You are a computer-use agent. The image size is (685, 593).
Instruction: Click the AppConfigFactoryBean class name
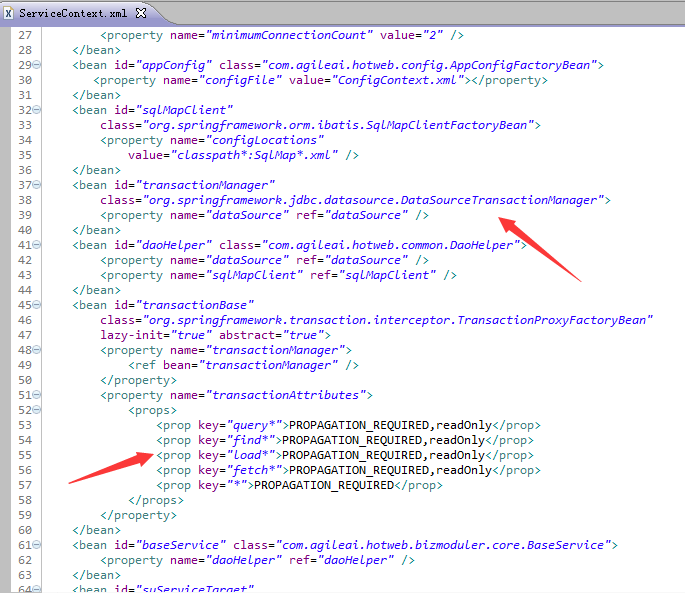pos(520,65)
